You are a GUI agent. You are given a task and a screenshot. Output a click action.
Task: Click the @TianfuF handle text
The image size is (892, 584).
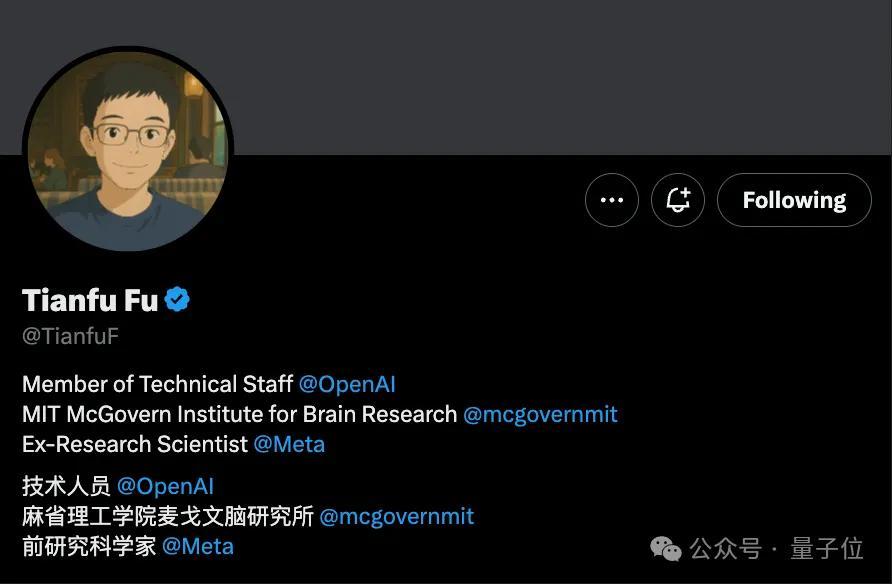click(71, 336)
